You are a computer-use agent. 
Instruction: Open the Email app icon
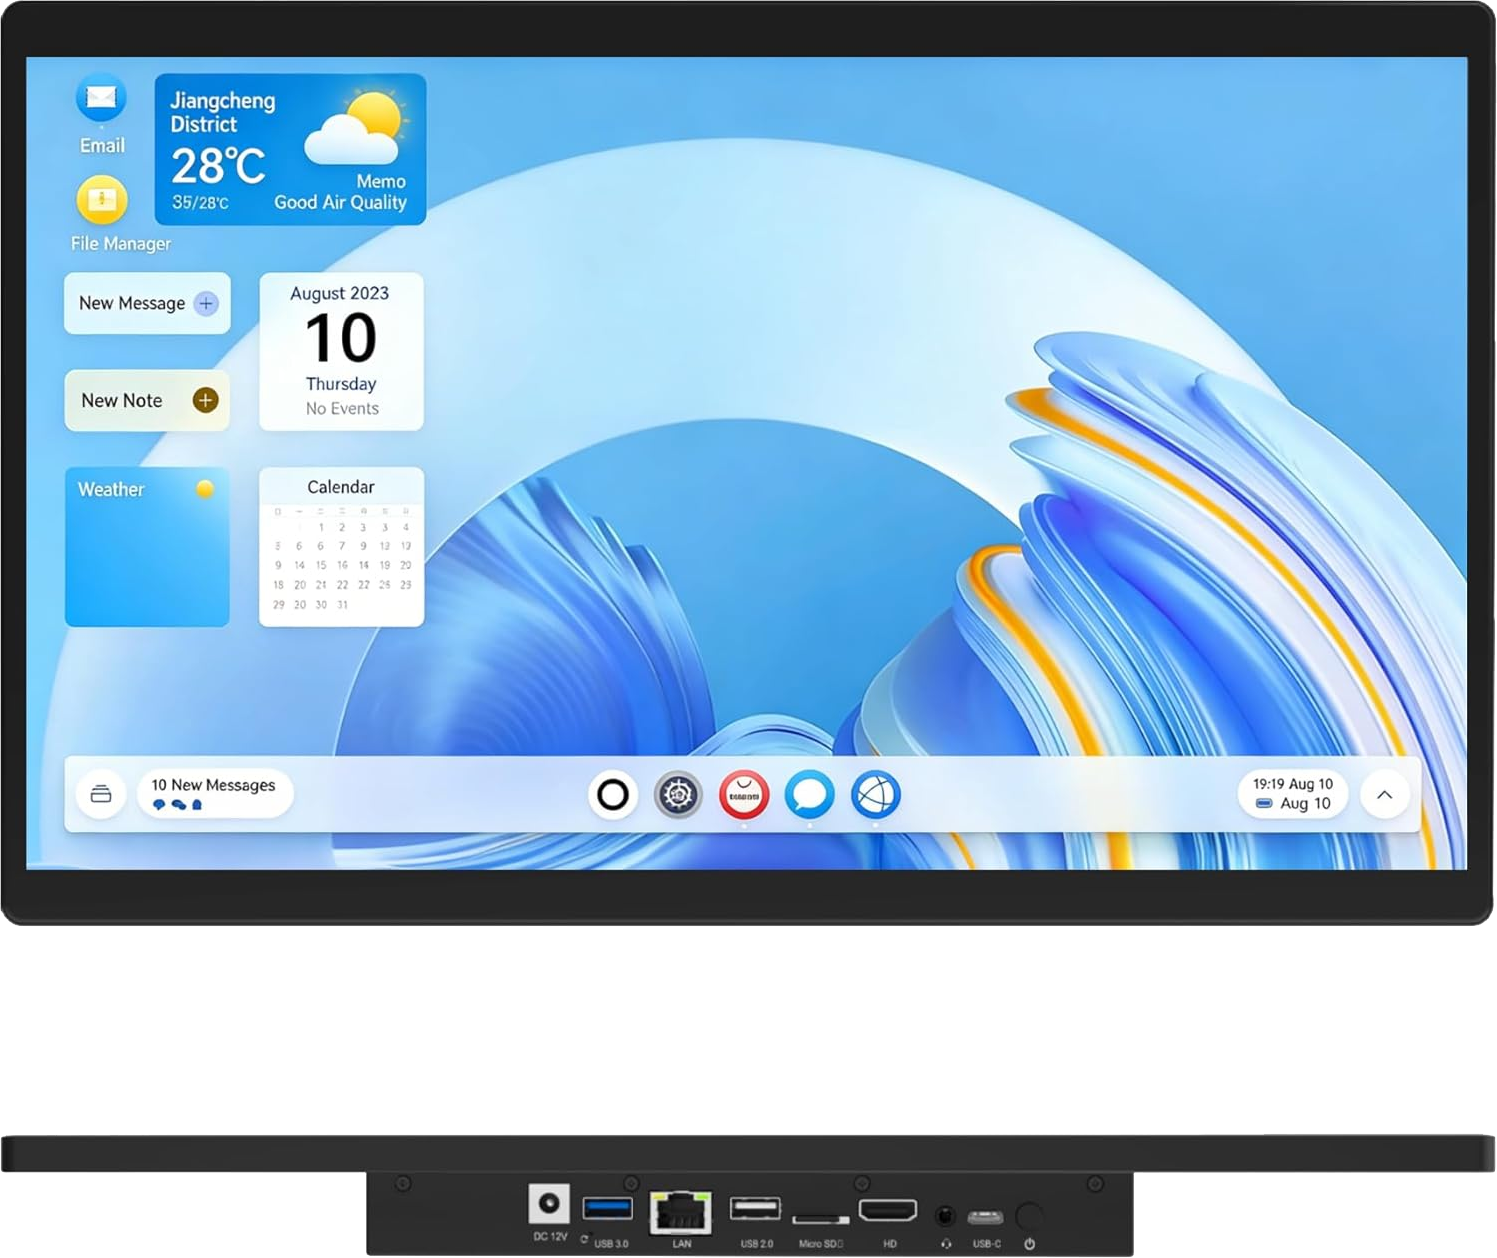101,98
